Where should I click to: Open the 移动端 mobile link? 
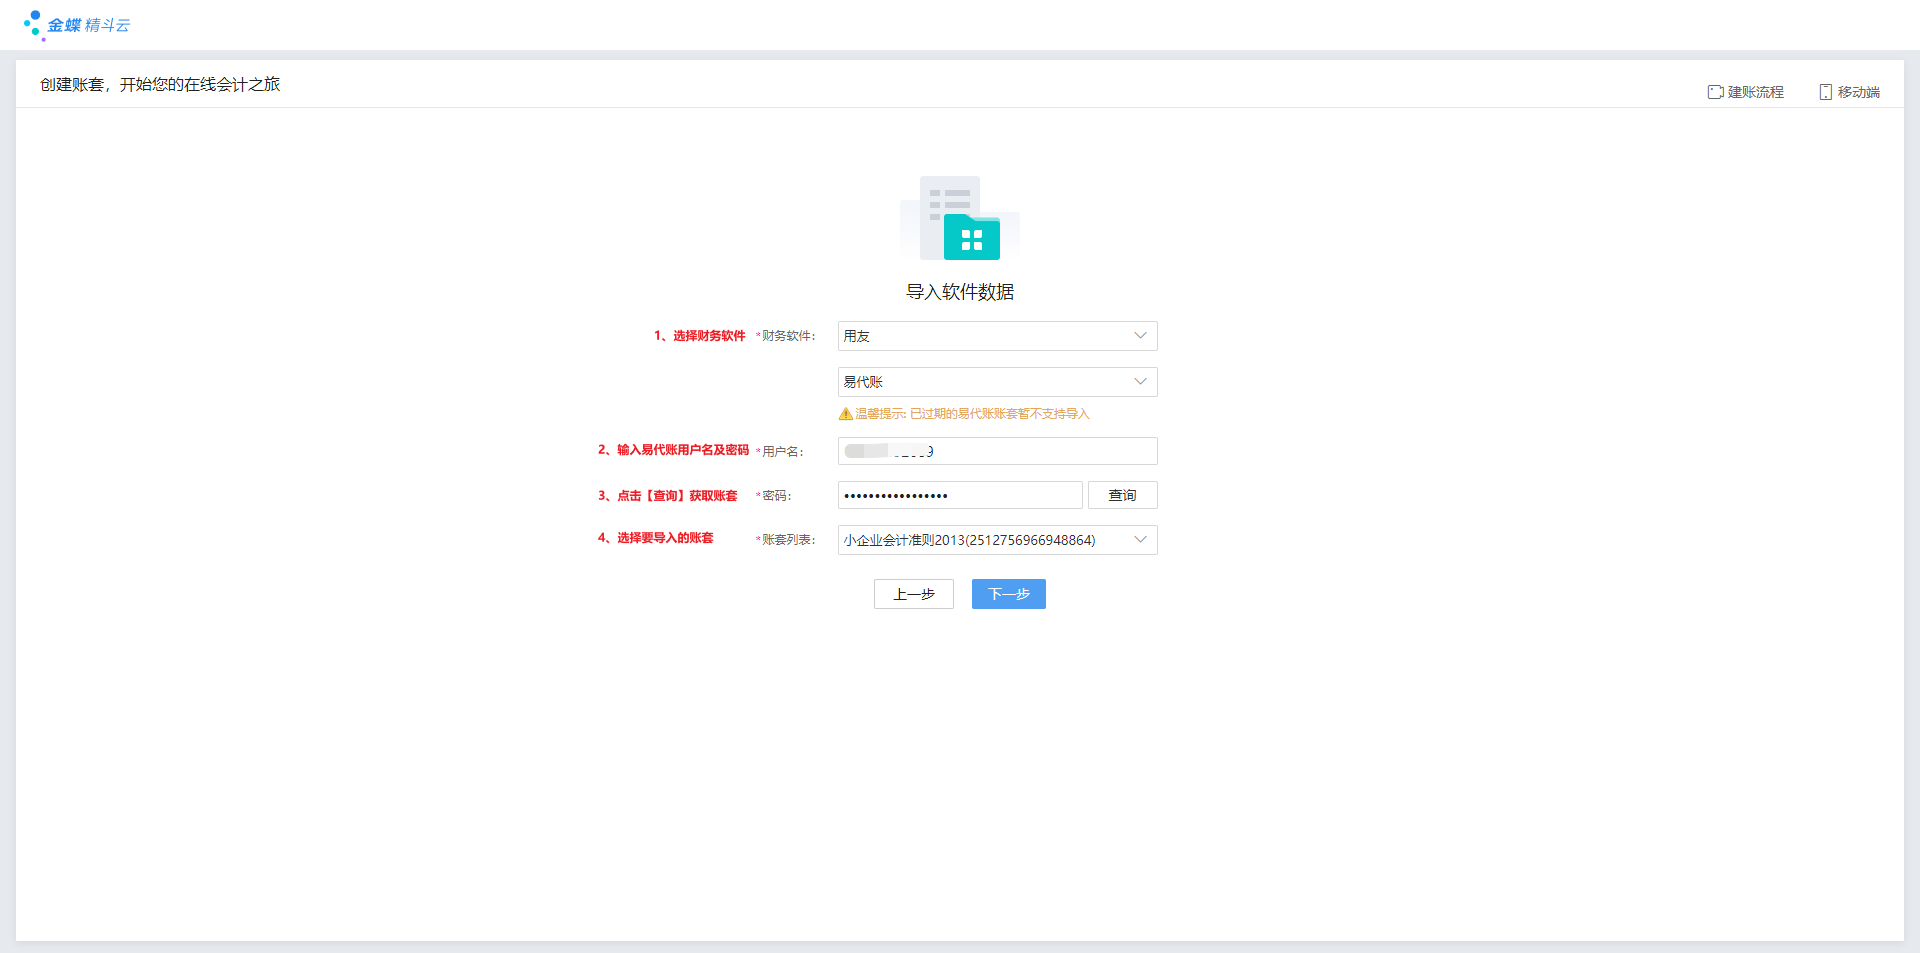click(x=1850, y=92)
